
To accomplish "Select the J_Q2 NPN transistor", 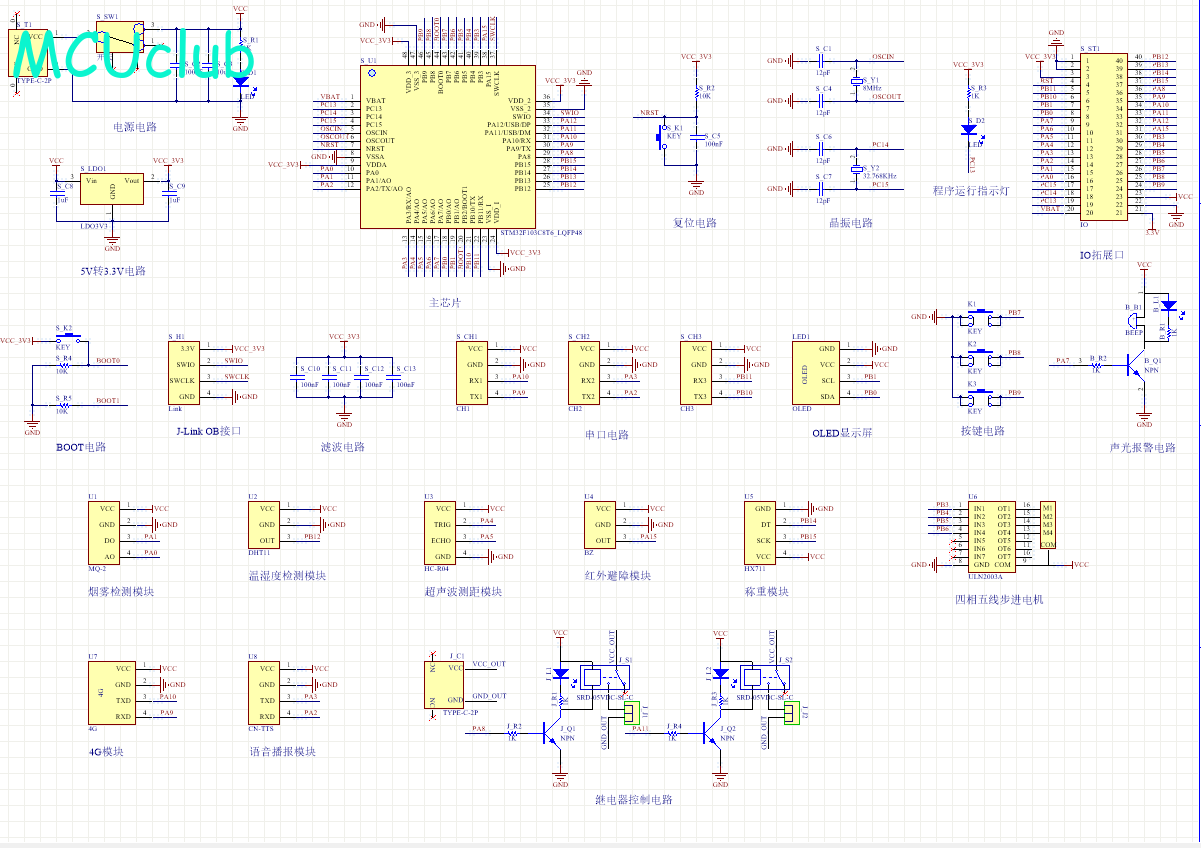I will pyautogui.click(x=714, y=735).
